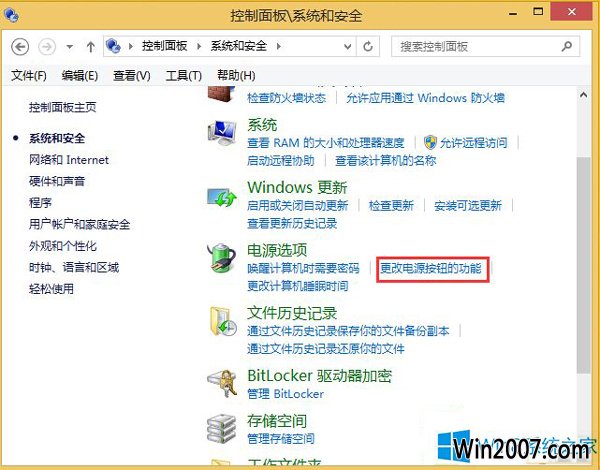Viewport: 600px width, 470px height.
Task: Open the recent locations dropdown arrow
Action: click(x=69, y=47)
